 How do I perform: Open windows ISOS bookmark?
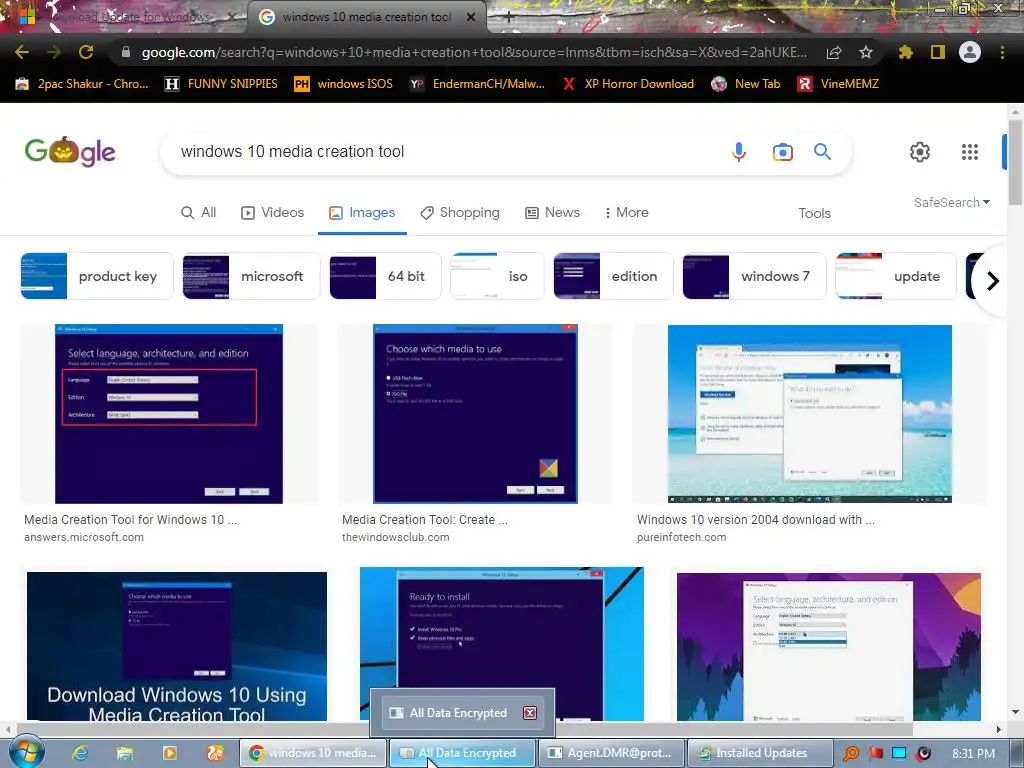click(x=344, y=84)
